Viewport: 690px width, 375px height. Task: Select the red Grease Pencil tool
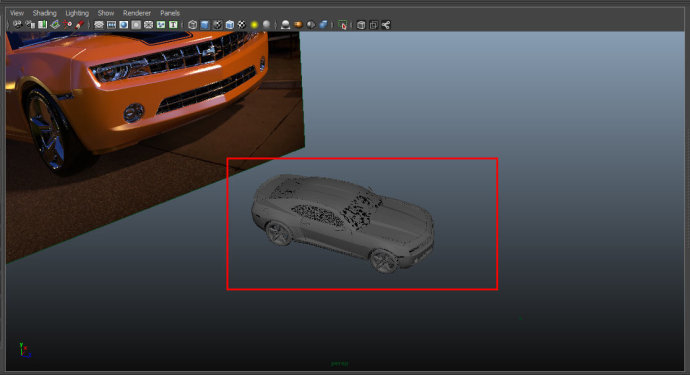tap(80, 25)
